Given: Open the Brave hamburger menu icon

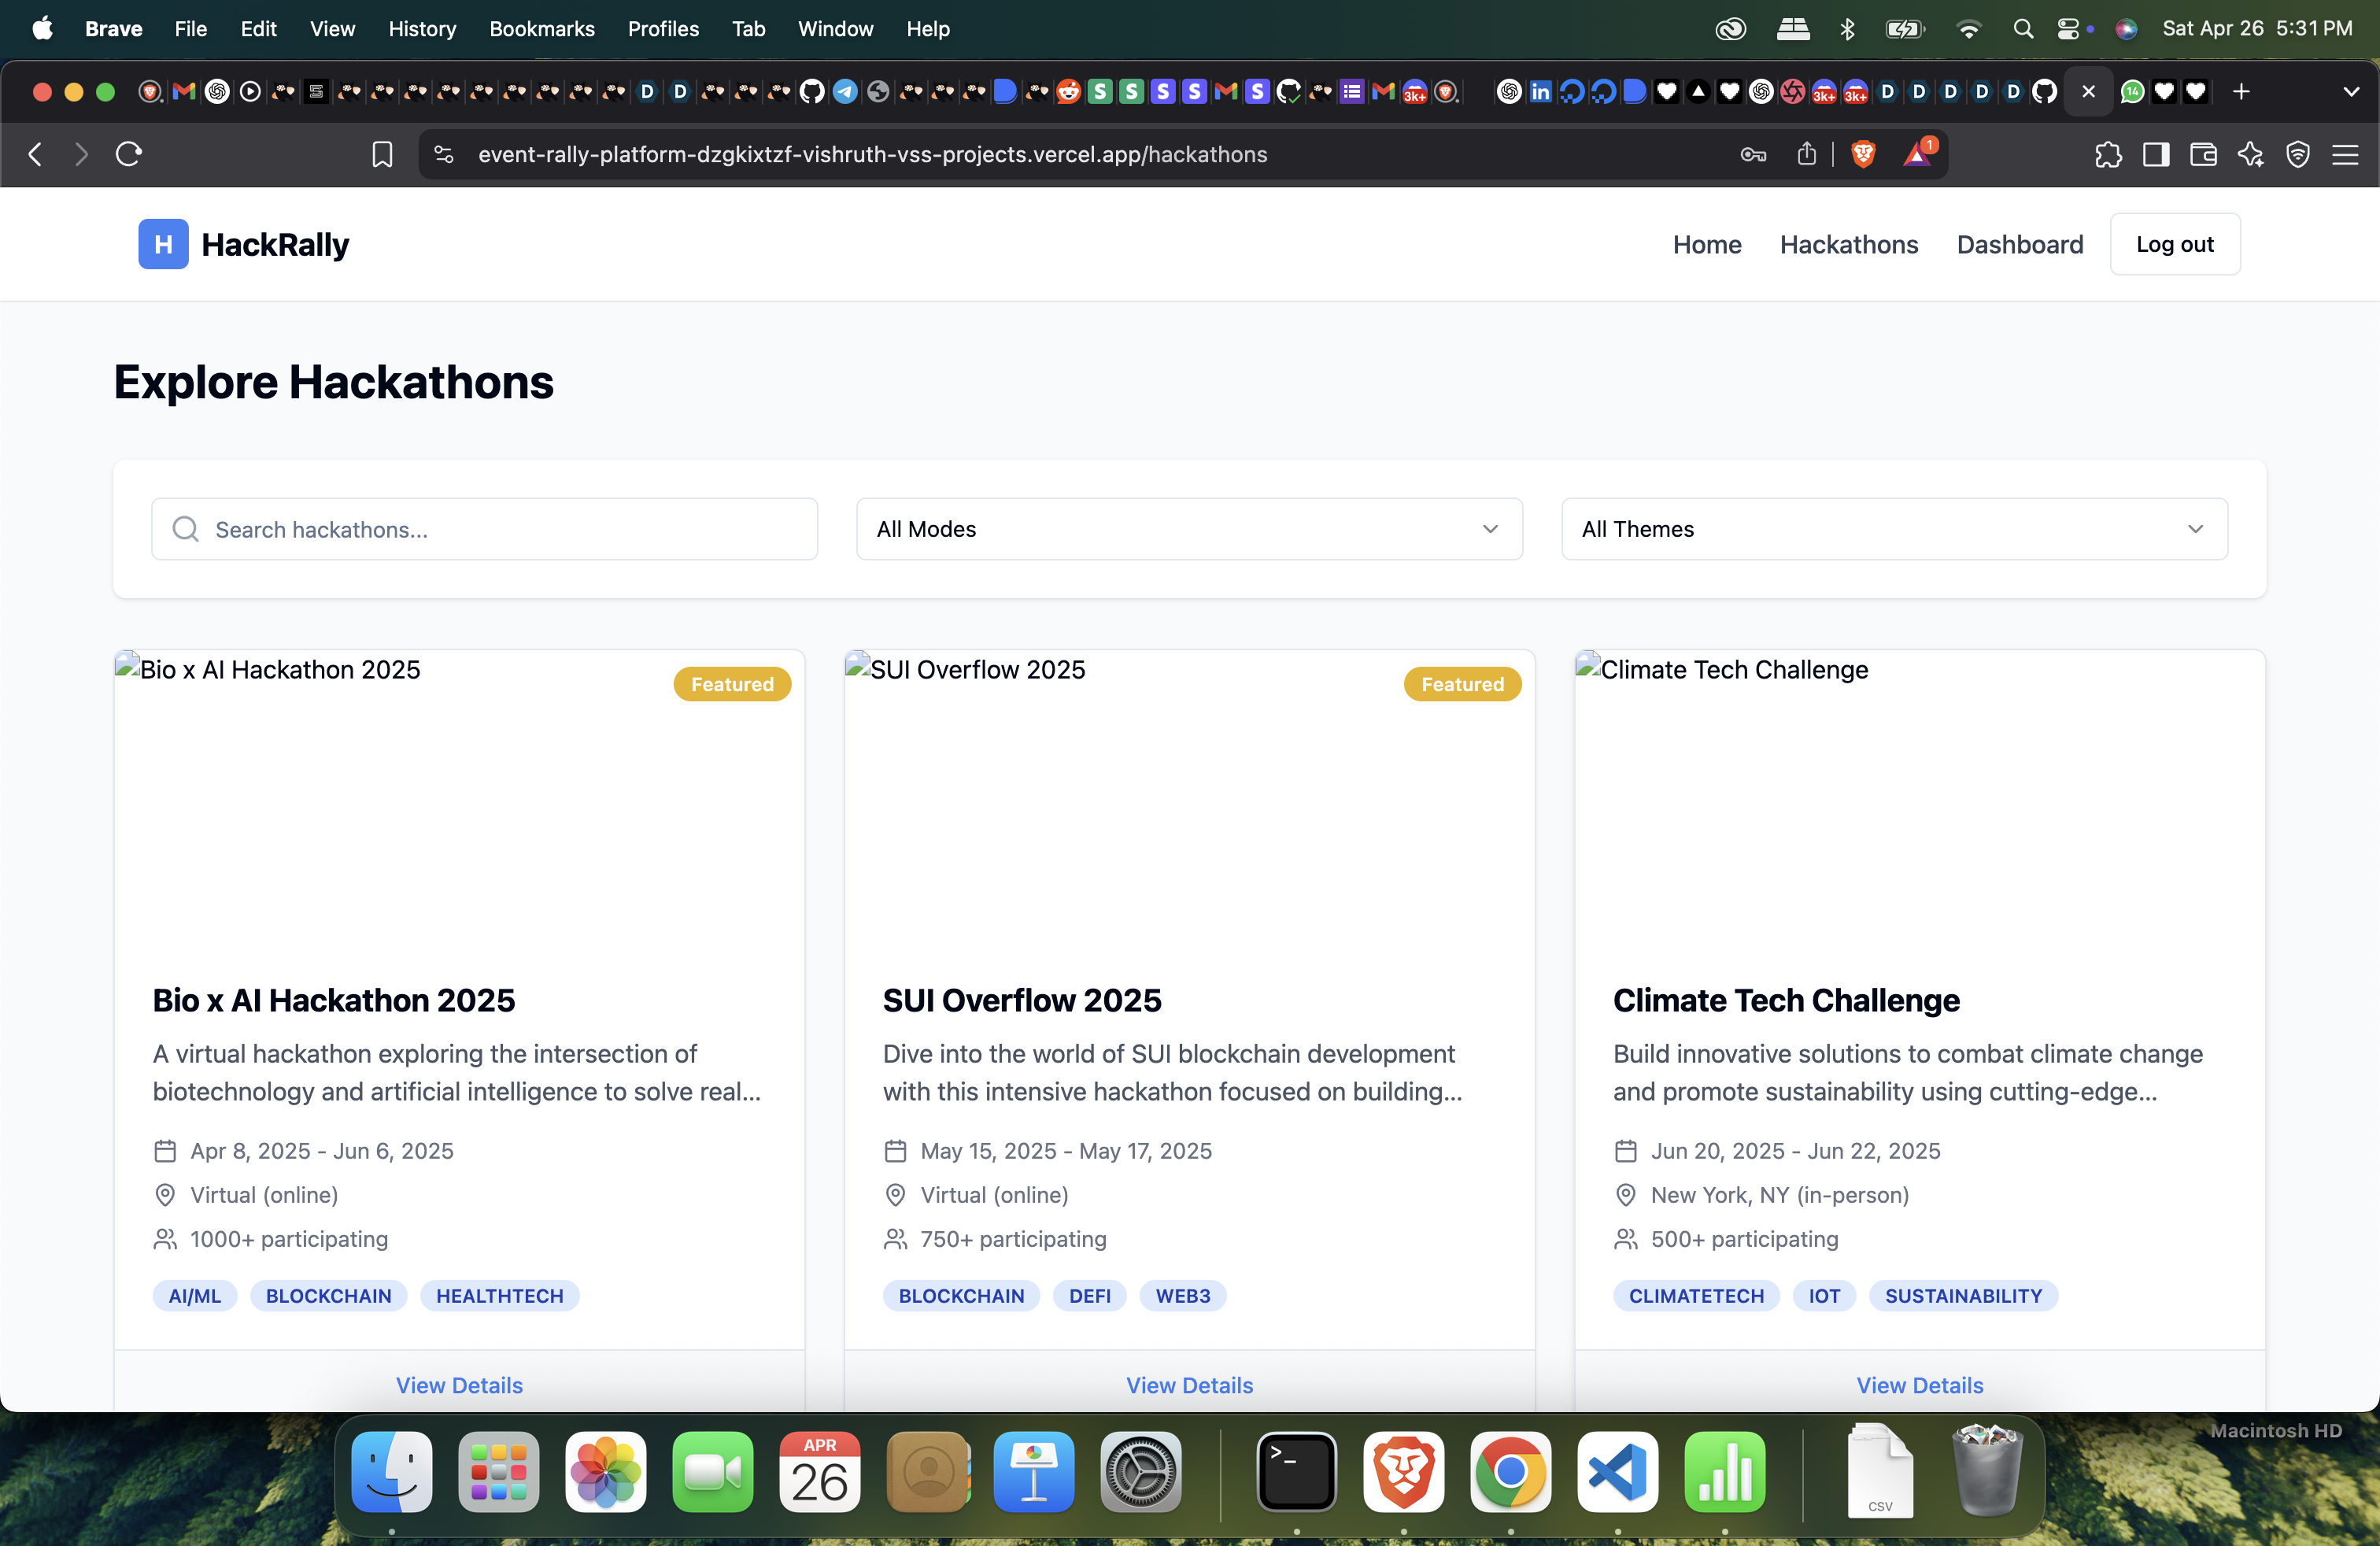Looking at the screenshot, I should pos(2345,154).
